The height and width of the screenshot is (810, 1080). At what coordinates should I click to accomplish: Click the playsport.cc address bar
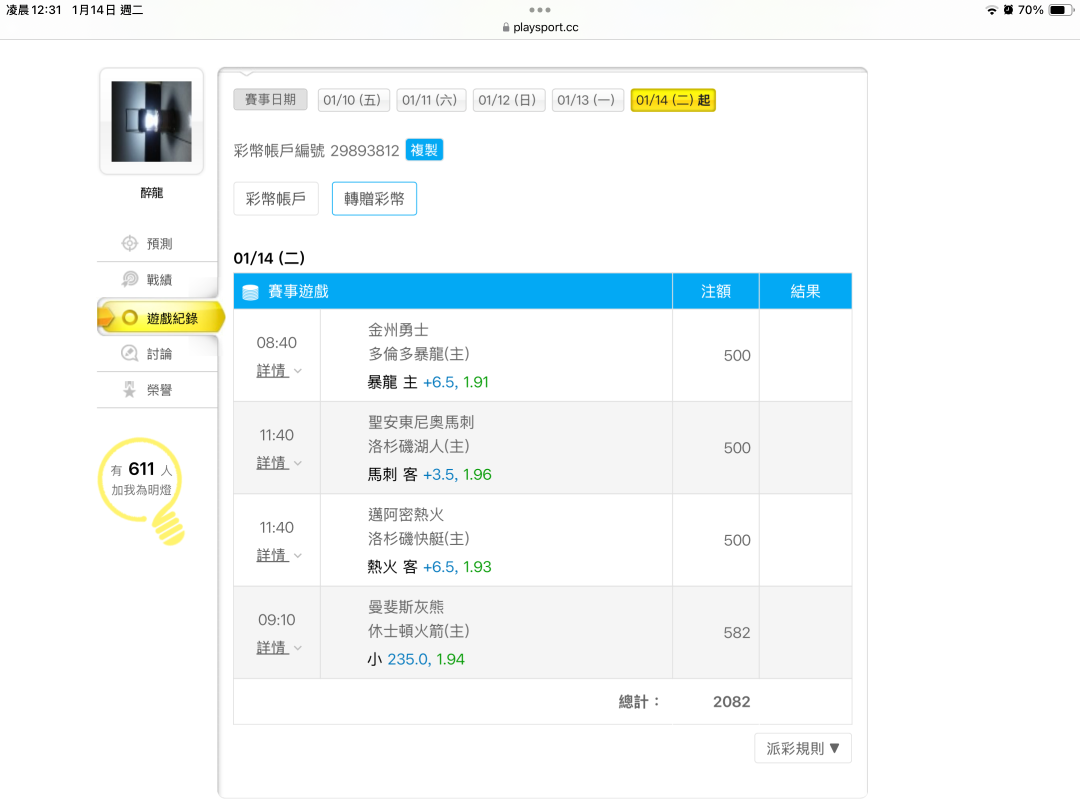[540, 28]
